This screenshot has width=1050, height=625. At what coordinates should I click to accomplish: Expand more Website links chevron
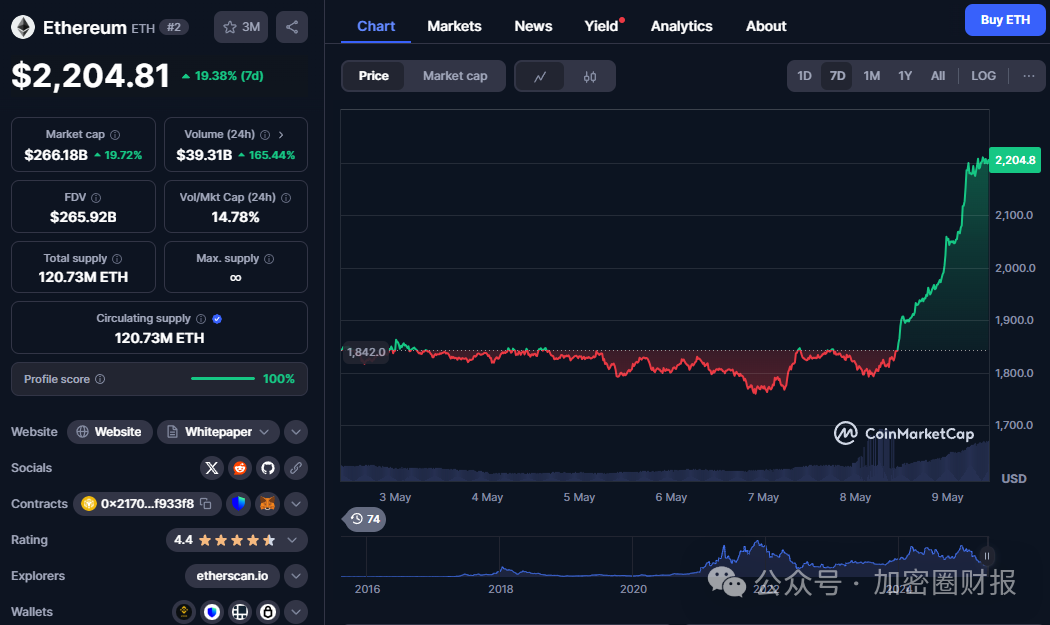(x=296, y=432)
